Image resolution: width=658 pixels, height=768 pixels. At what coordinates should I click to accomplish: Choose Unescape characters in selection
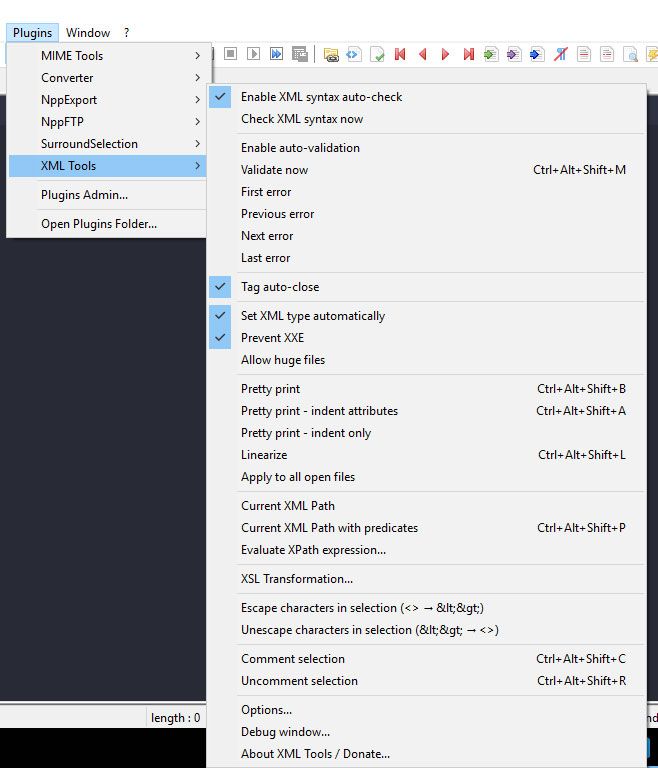coord(427,630)
